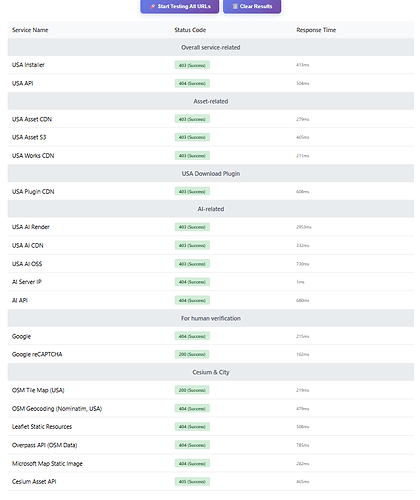Clear Results of the URL test

point(252,6)
